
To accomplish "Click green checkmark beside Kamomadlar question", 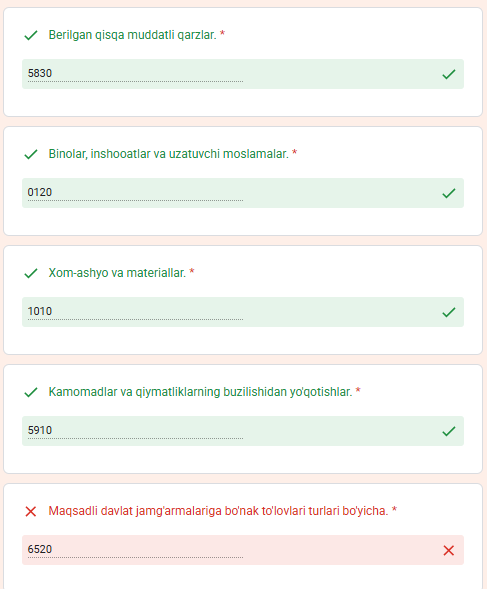I will 31,392.
